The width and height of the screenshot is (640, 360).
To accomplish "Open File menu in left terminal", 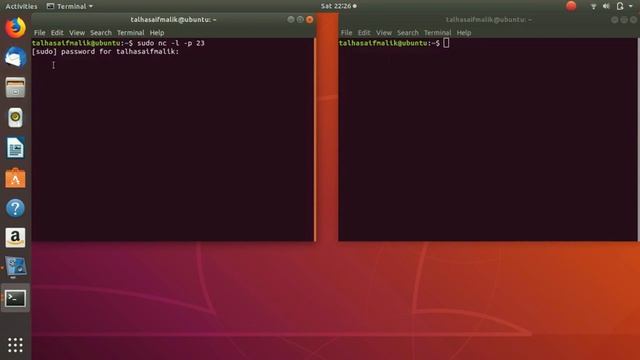I will [40, 33].
